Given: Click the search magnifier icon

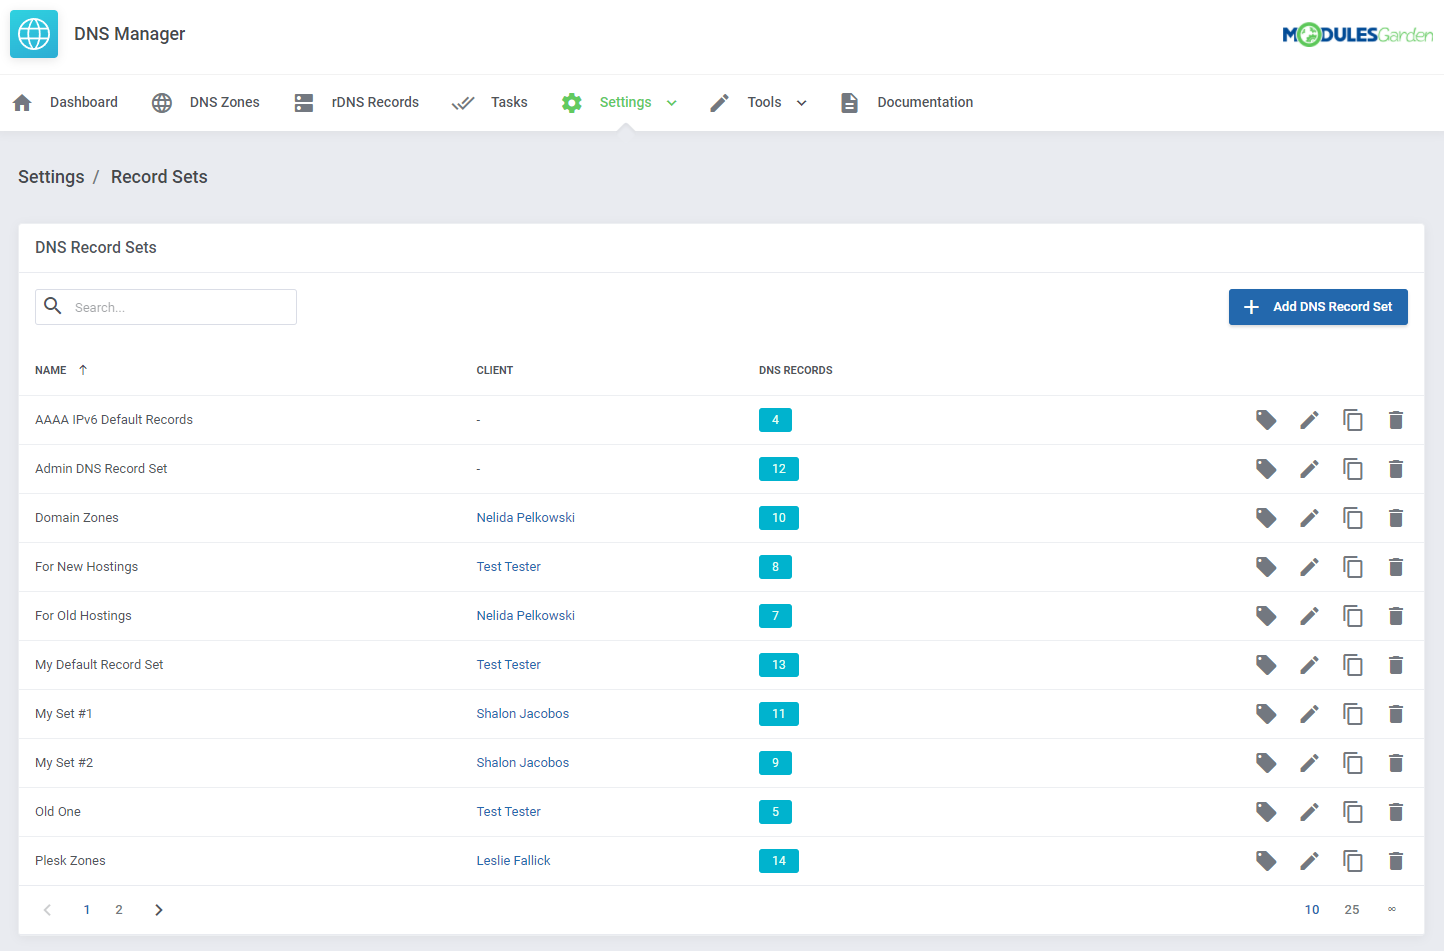Looking at the screenshot, I should [53, 306].
